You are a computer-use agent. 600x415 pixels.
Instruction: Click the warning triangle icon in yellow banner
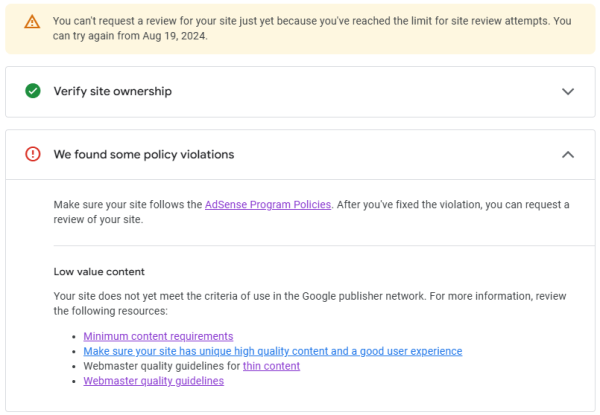33,20
